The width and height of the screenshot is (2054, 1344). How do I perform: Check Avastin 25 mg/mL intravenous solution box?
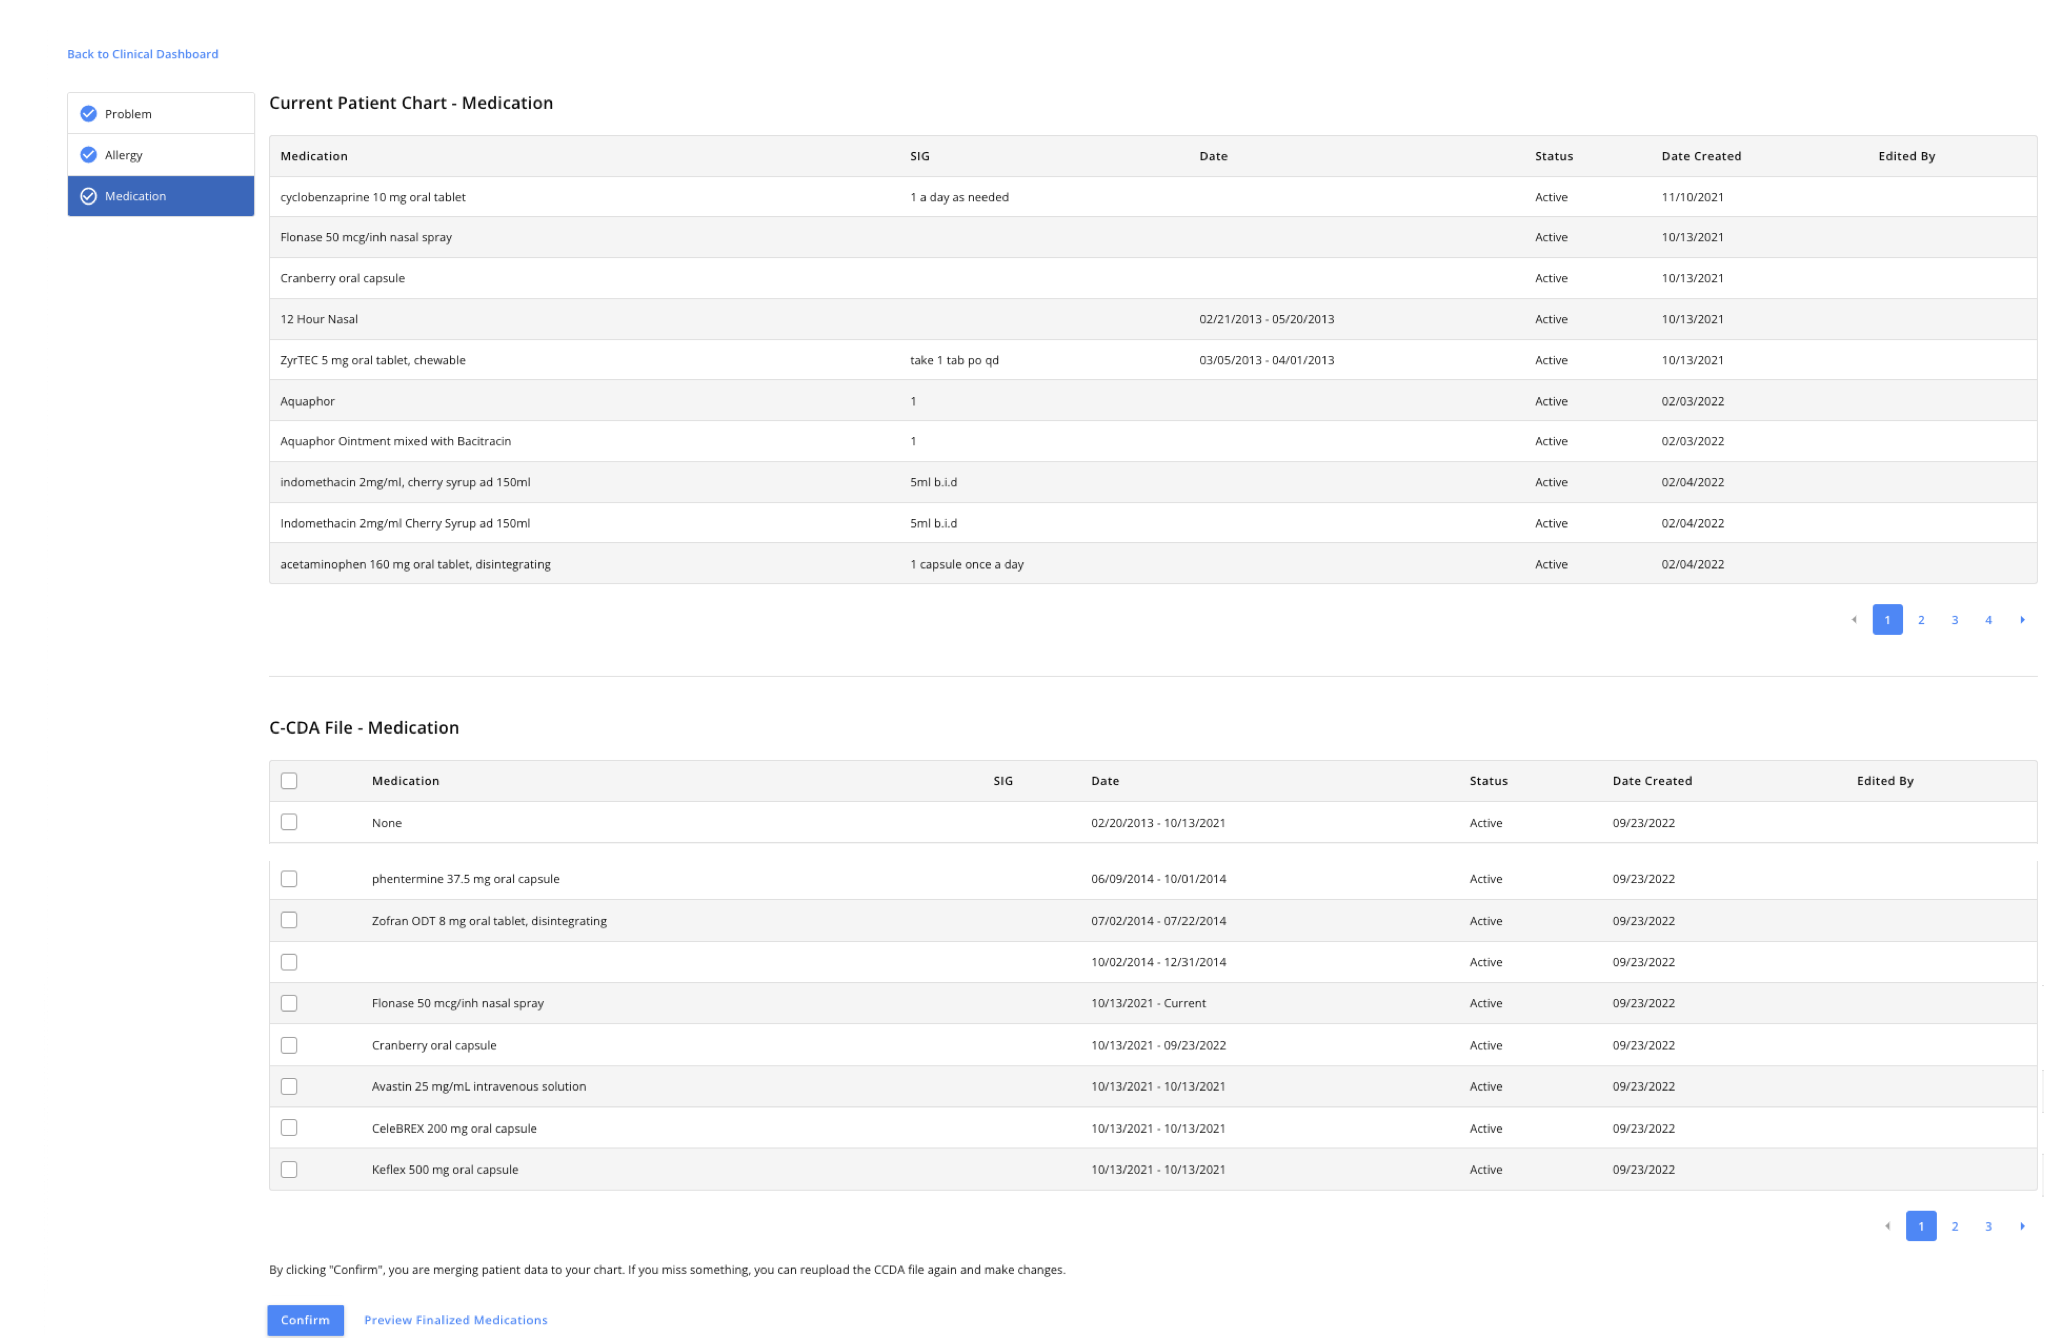[289, 1086]
